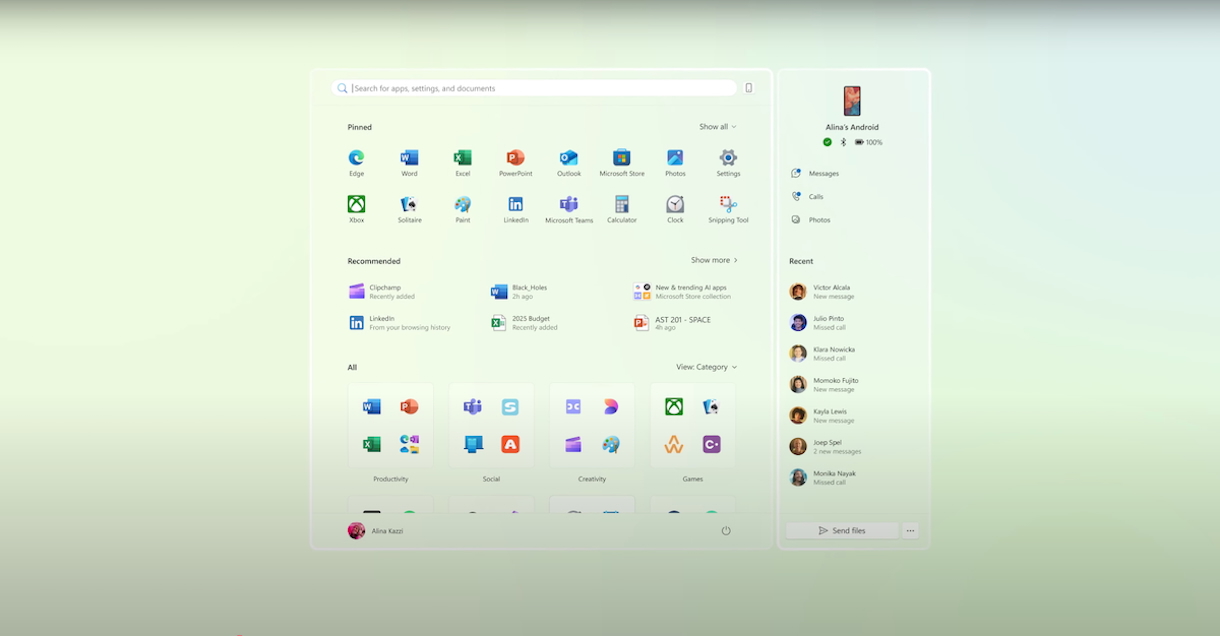Launch the pinned Photos app
The image size is (1220, 636).
(x=675, y=162)
